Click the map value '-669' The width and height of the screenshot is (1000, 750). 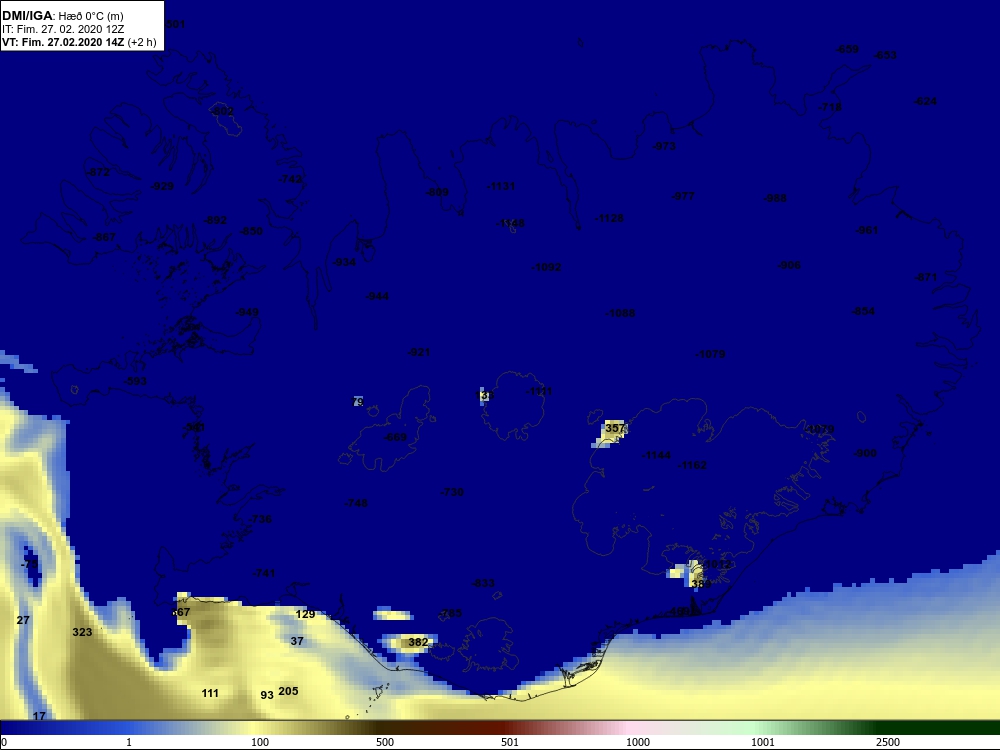395,438
